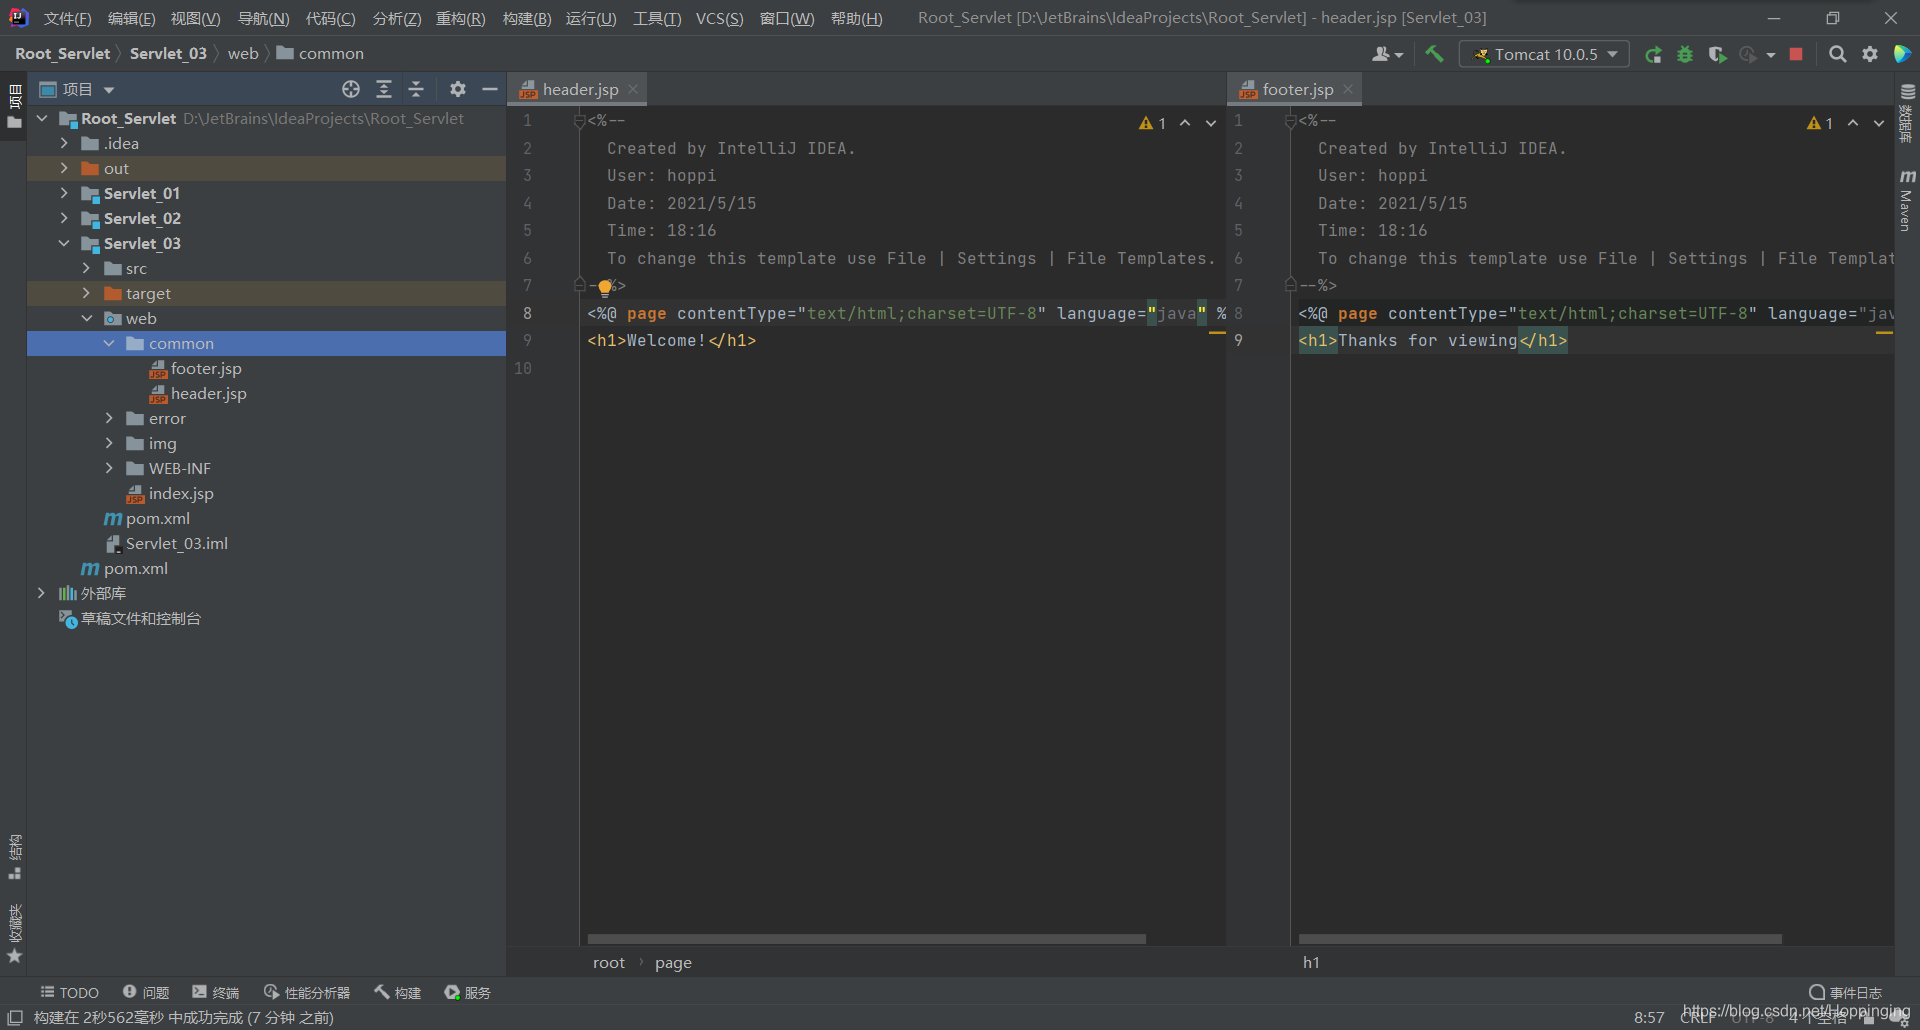This screenshot has height=1030, width=1920.
Task: Click the user account icon in toolbar
Action: (x=1386, y=54)
